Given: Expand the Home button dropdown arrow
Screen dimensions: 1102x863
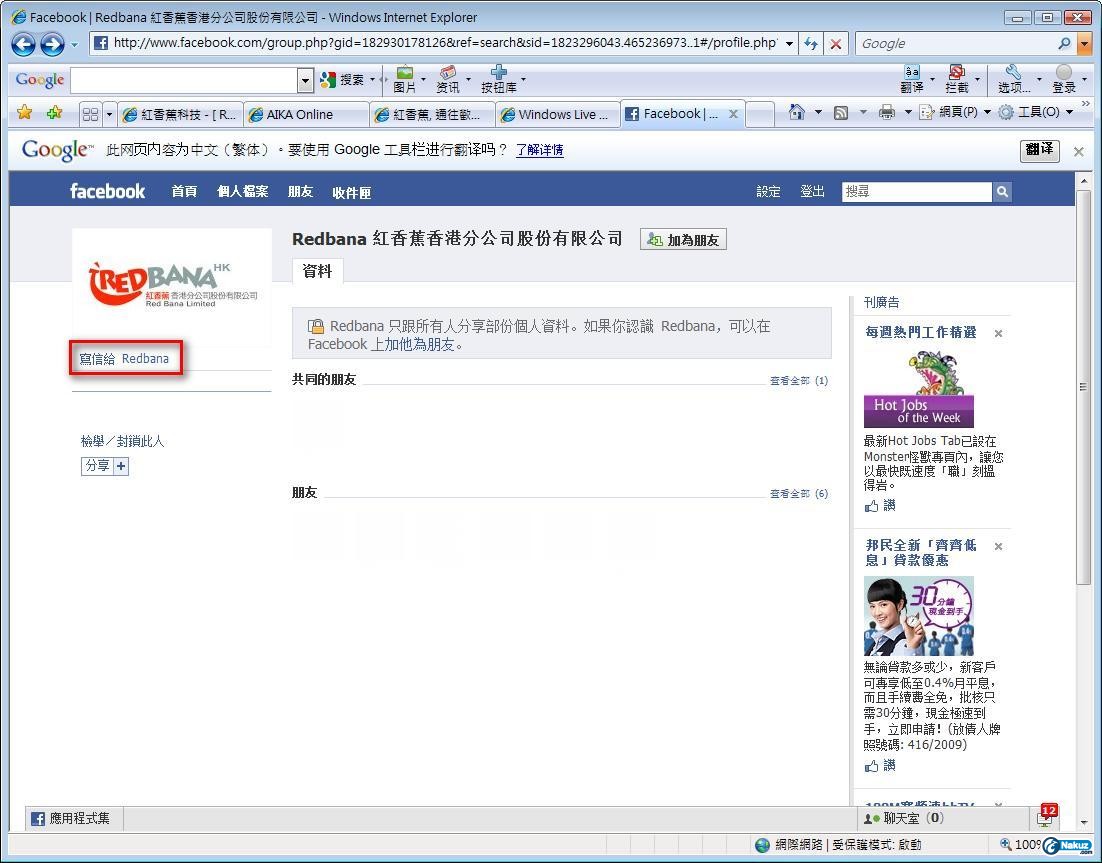Looking at the screenshot, I should (x=817, y=112).
